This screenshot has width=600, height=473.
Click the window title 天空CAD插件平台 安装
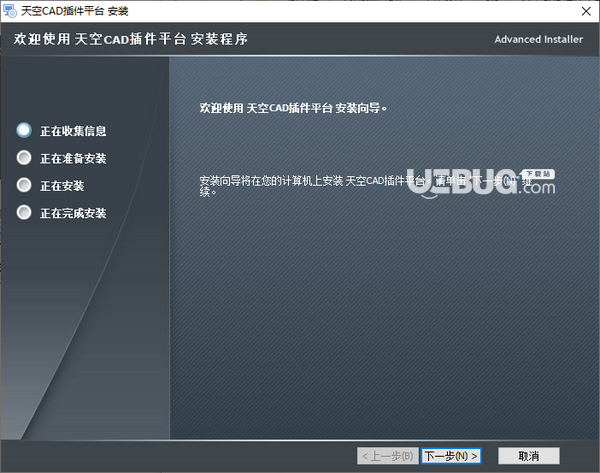pyautogui.click(x=75, y=11)
